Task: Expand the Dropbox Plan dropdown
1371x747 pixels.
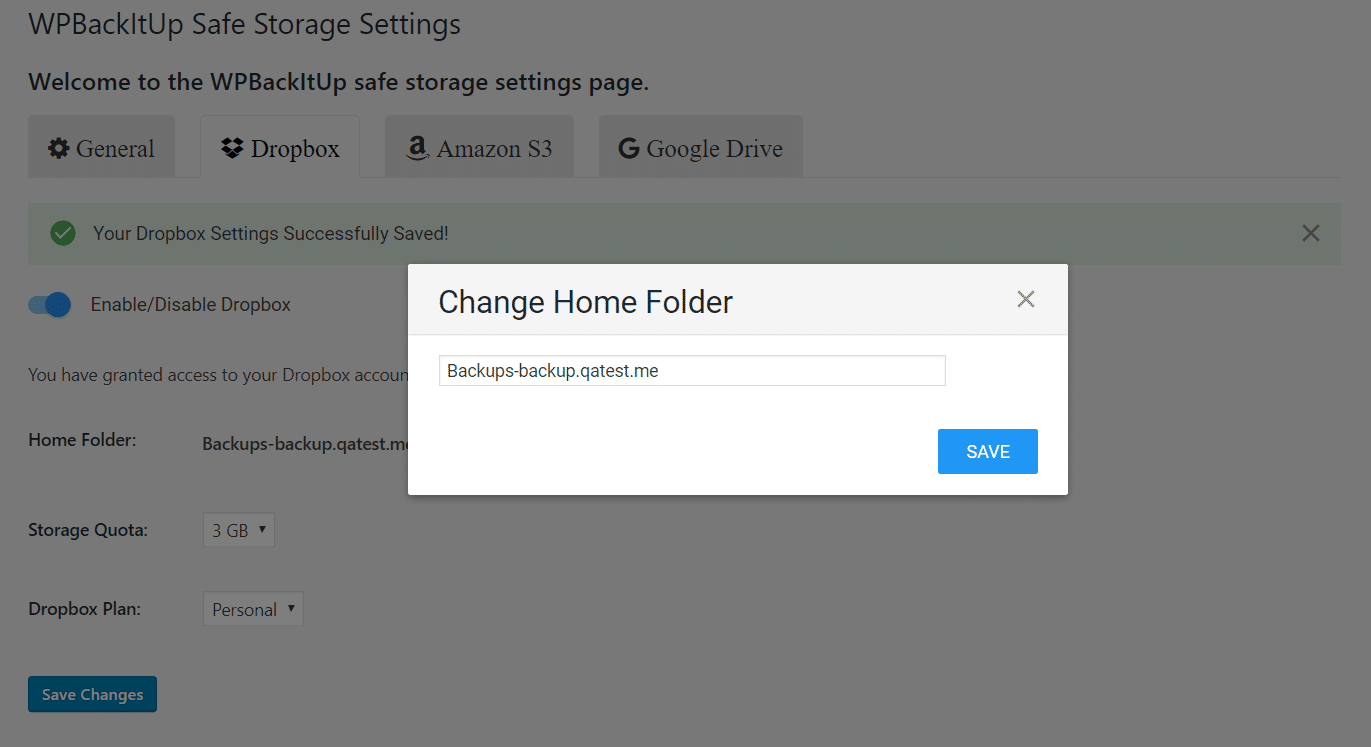Action: (x=253, y=609)
